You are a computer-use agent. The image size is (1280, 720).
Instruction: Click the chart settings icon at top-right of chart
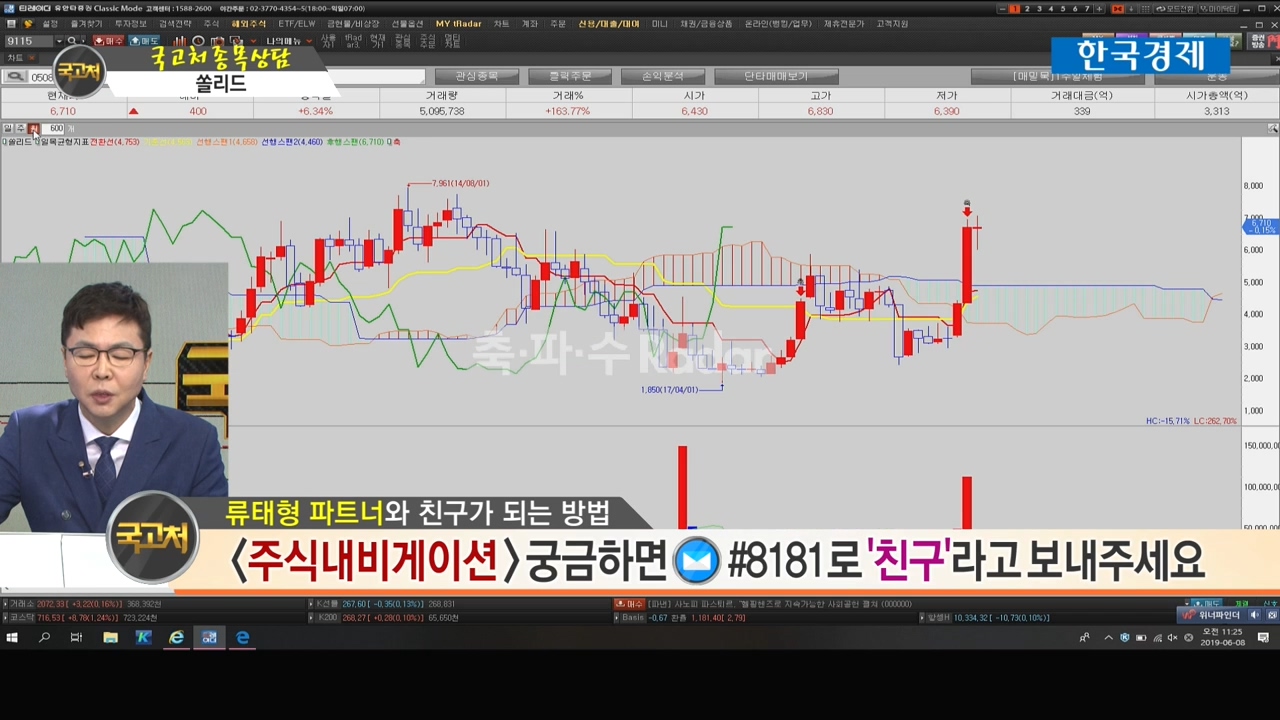1272,128
